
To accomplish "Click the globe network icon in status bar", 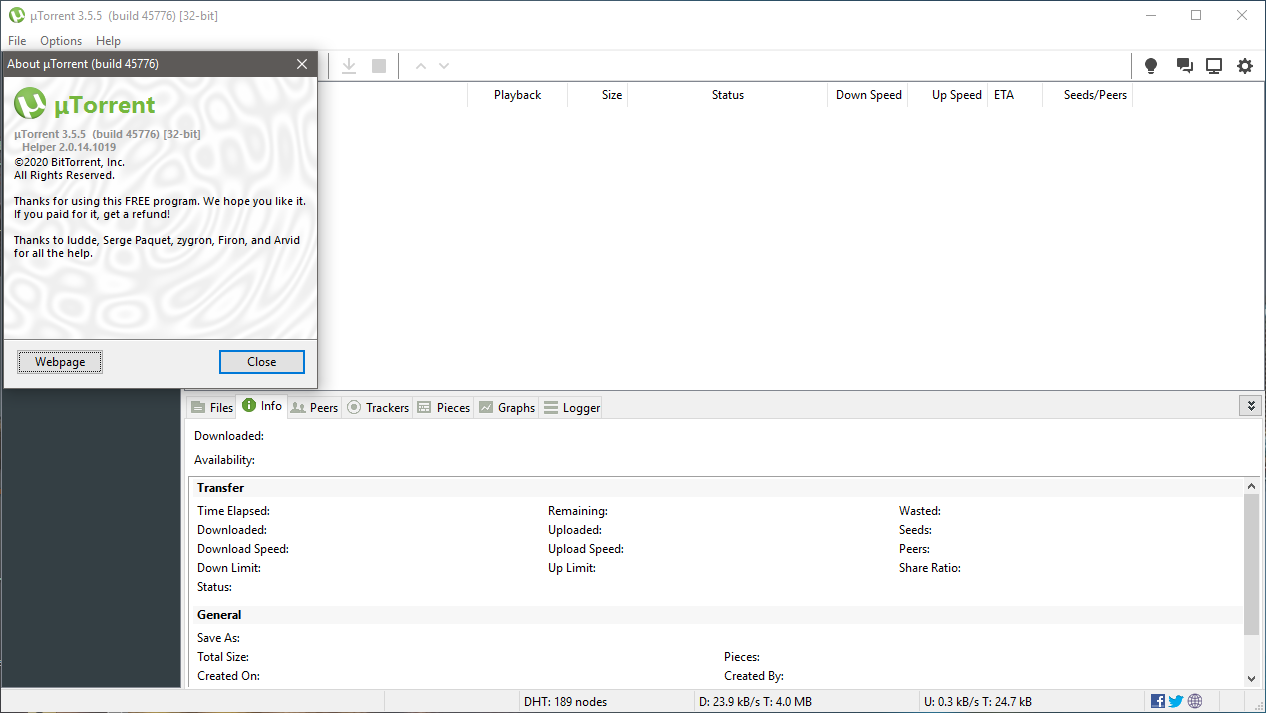I will 1195,701.
